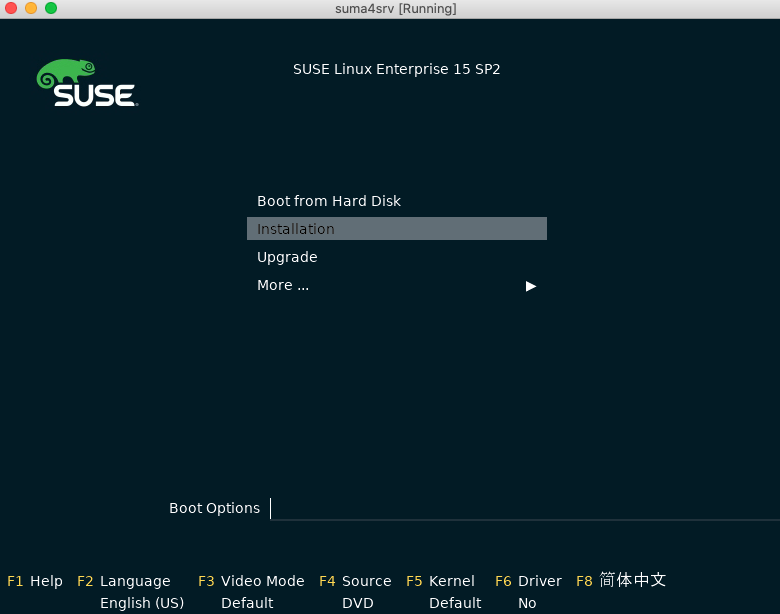
Task: Open the F5 Kernel options
Action: pyautogui.click(x=440, y=581)
